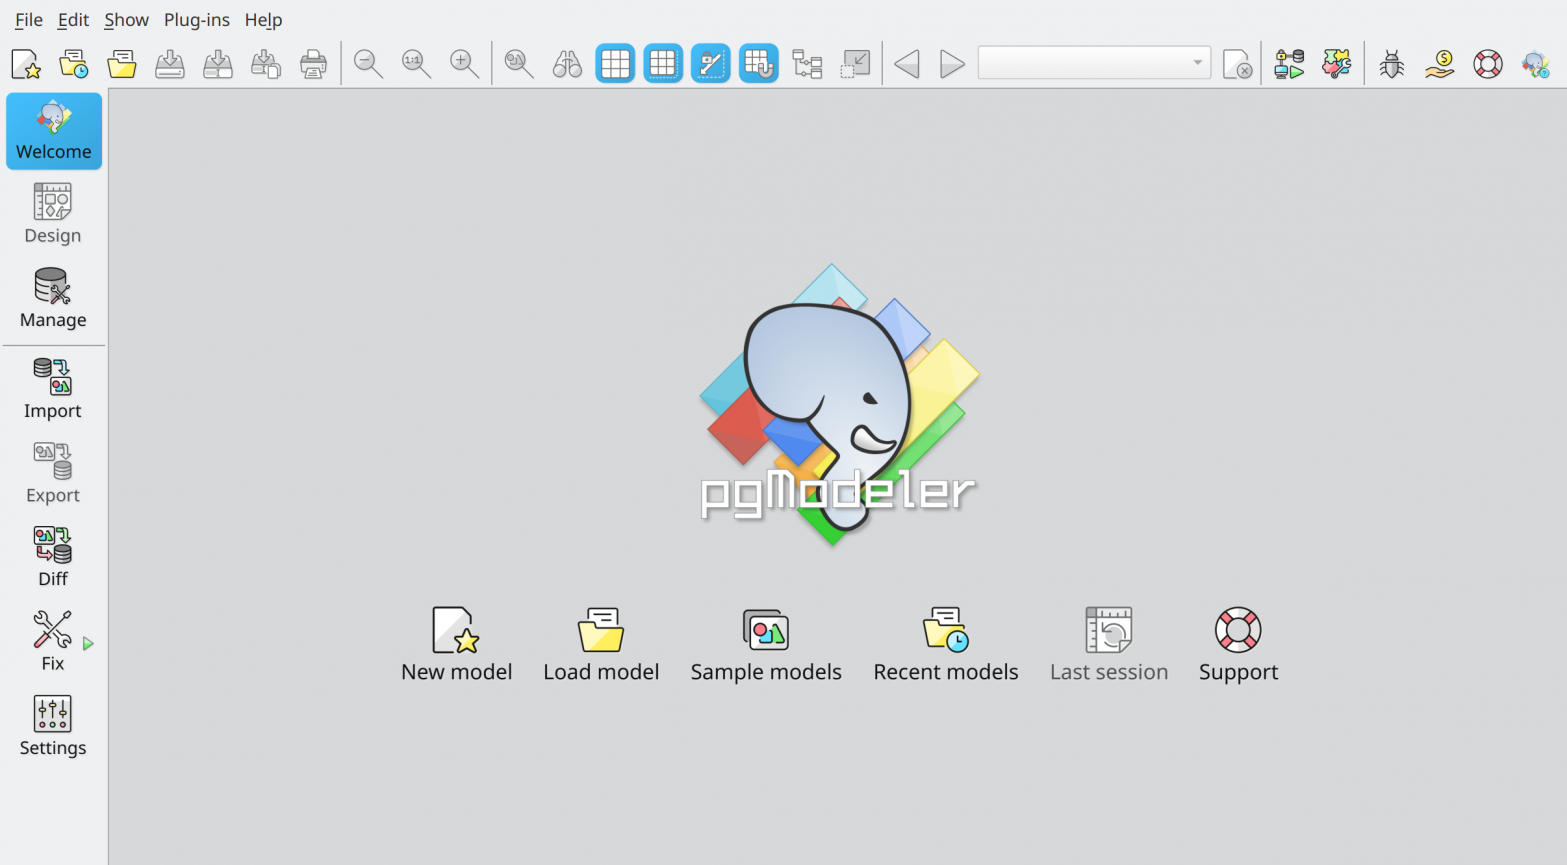Toggle the Show grid button
Image resolution: width=1567 pixels, height=865 pixels.
pos(615,64)
